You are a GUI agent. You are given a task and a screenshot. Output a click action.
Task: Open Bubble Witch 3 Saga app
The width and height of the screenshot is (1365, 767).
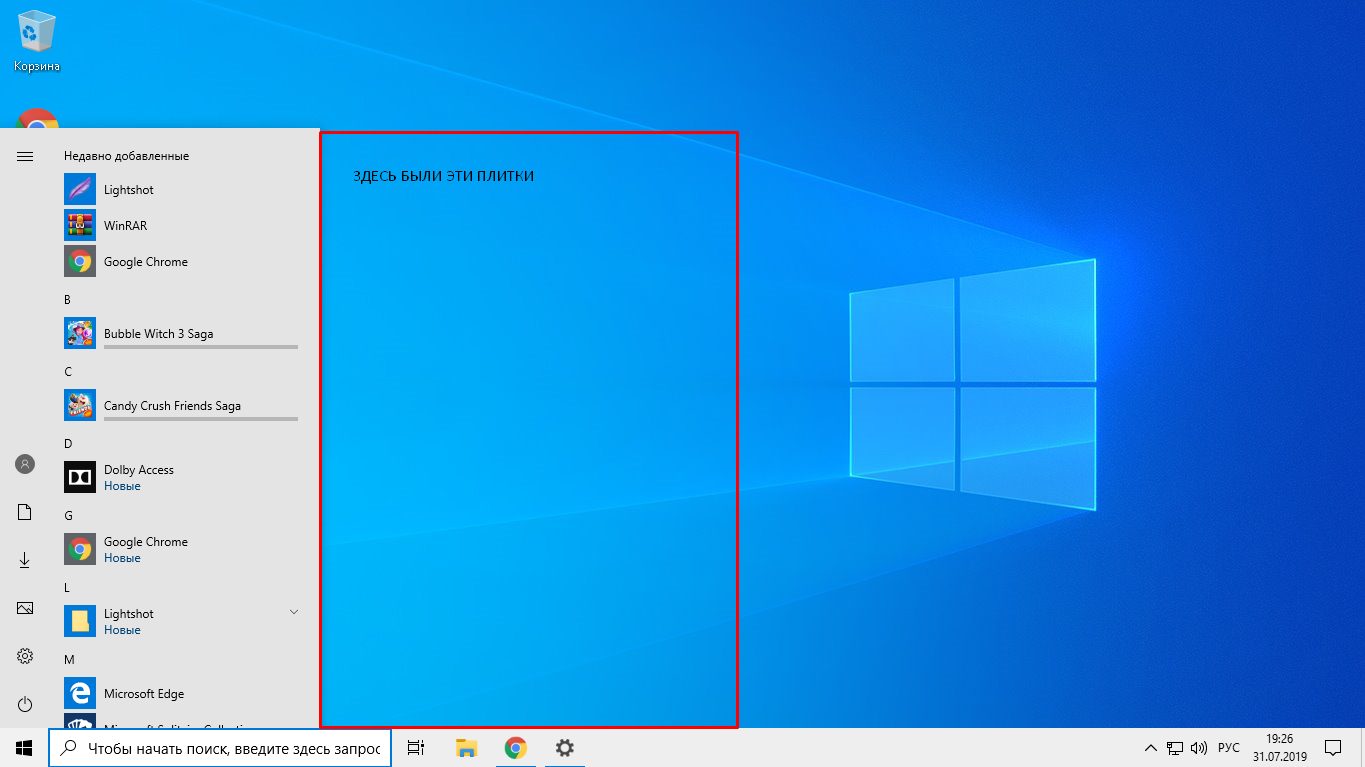[182, 334]
